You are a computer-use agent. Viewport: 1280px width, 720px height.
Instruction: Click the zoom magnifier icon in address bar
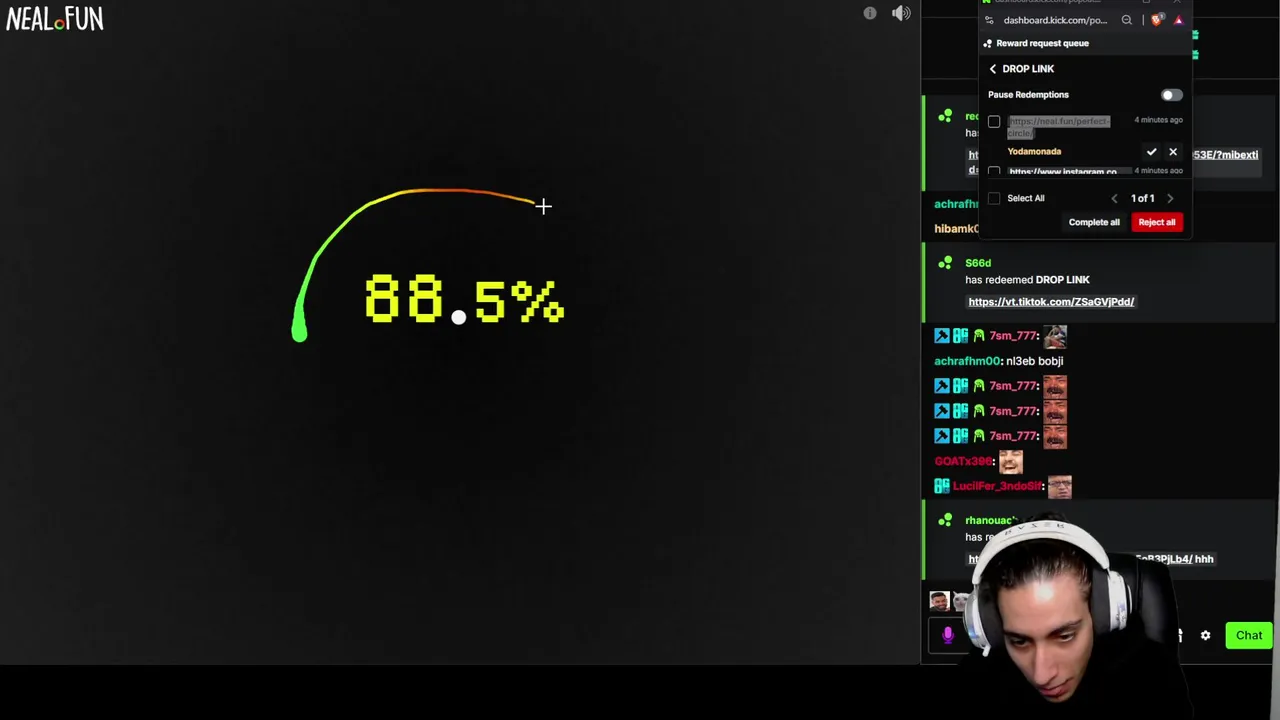point(1127,20)
